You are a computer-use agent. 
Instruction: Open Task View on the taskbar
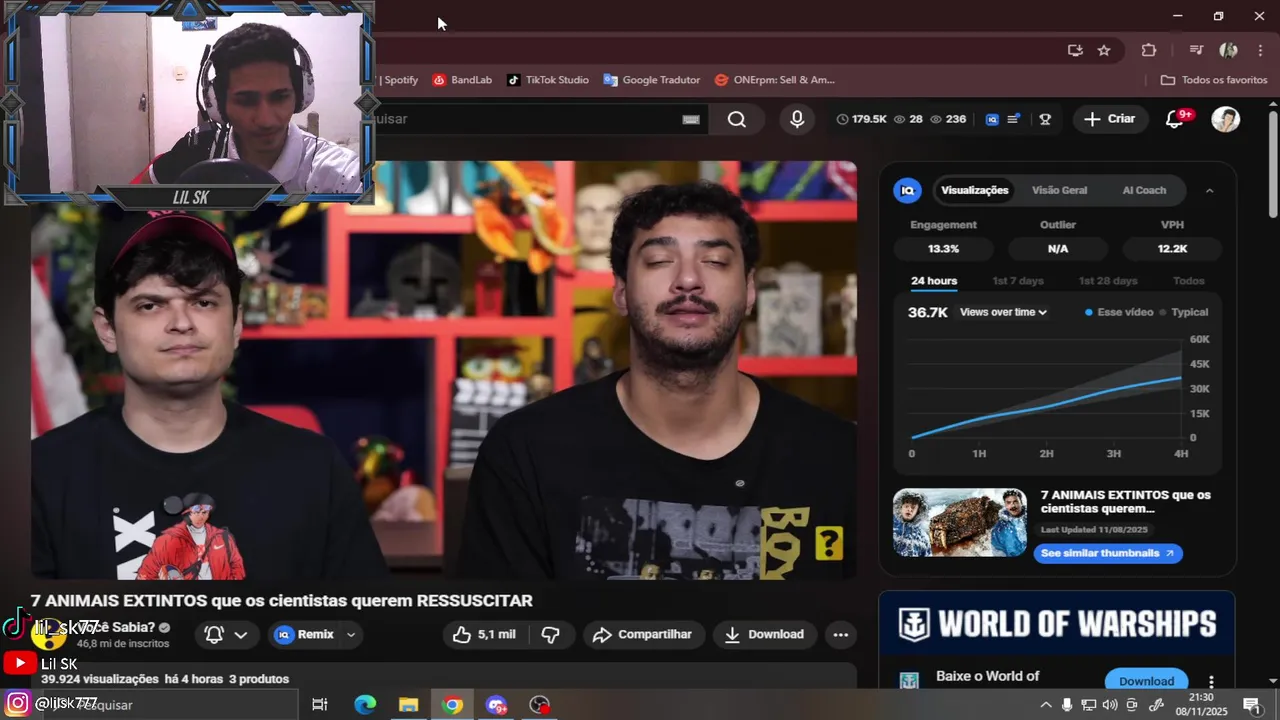(x=320, y=705)
